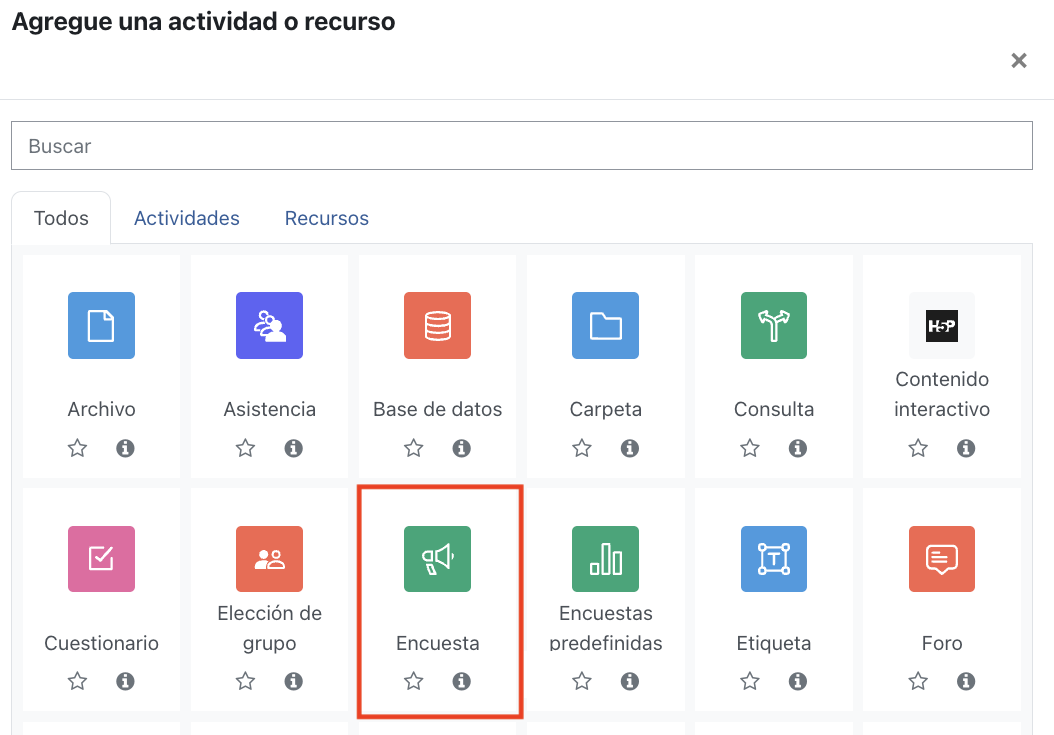The image size is (1054, 735).
Task: Open the Encuestas predefinidas bar chart icon
Action: coord(606,559)
